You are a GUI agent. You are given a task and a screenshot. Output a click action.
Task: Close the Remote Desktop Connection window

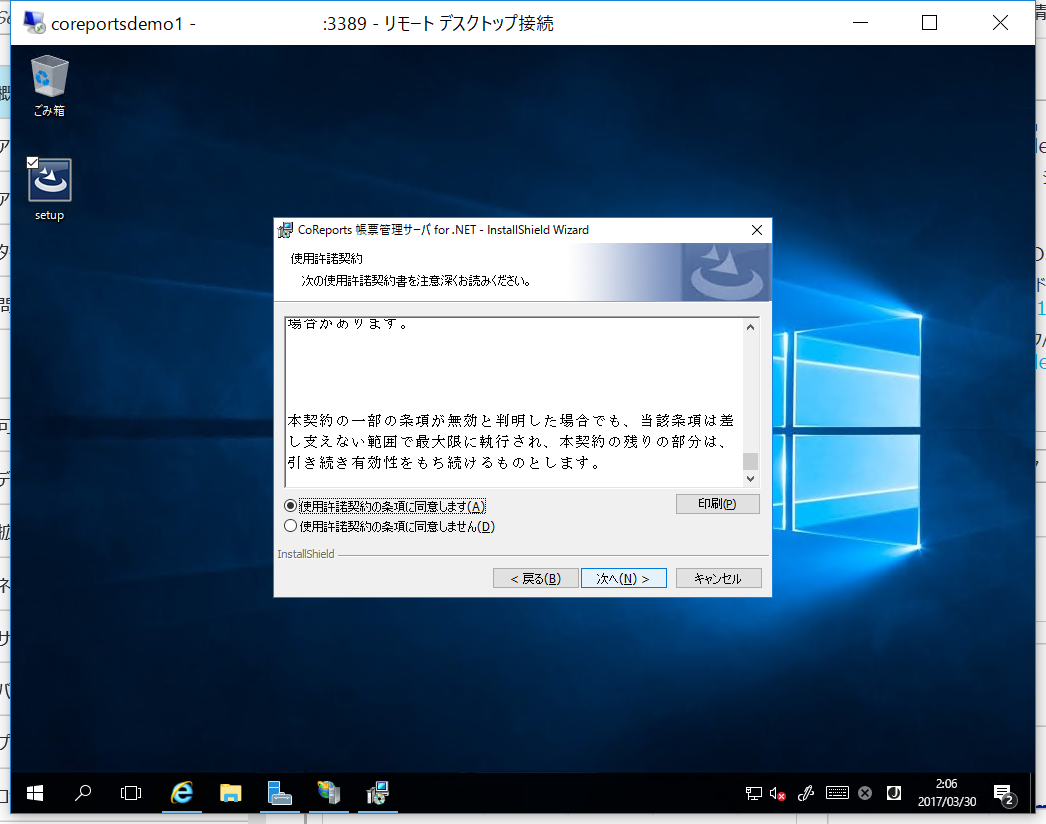(x=1000, y=23)
